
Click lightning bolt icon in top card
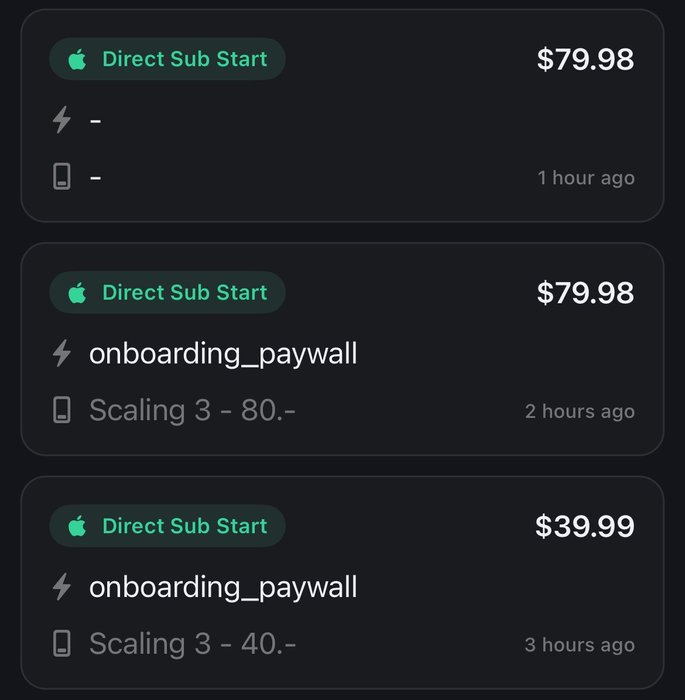point(62,120)
